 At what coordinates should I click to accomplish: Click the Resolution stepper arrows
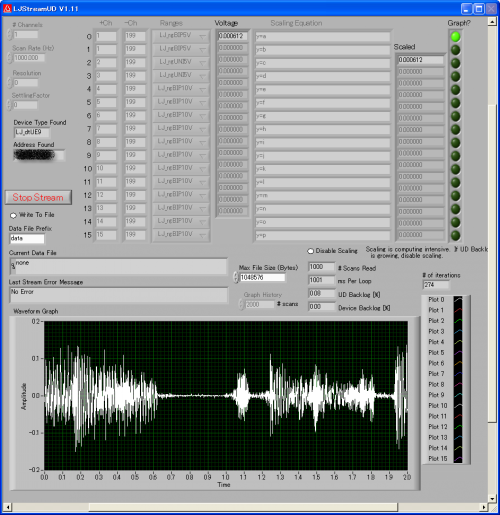click(9, 83)
